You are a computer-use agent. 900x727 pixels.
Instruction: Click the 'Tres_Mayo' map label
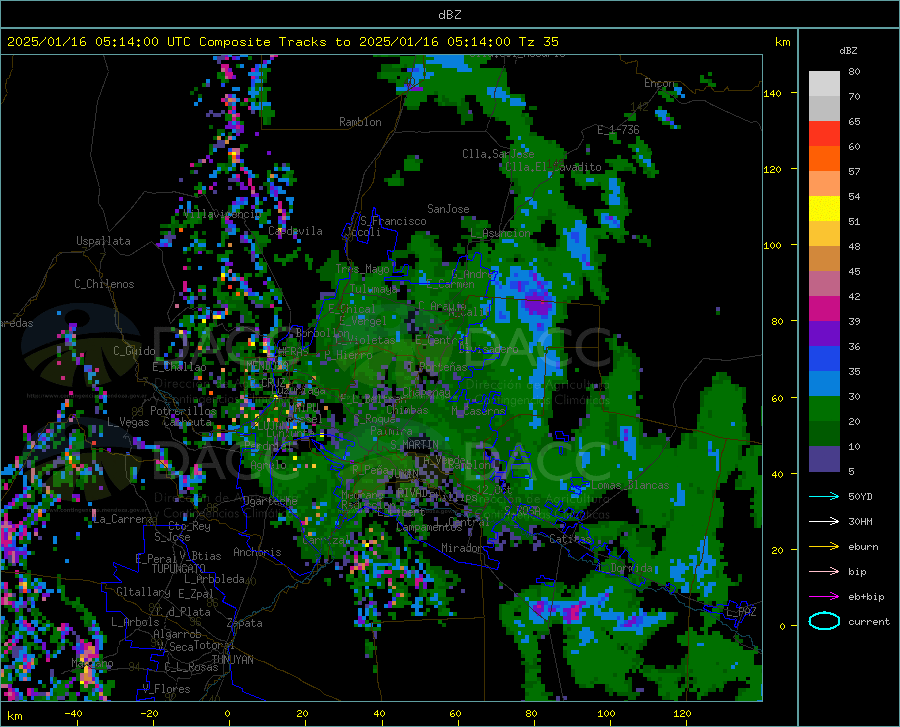(362, 269)
